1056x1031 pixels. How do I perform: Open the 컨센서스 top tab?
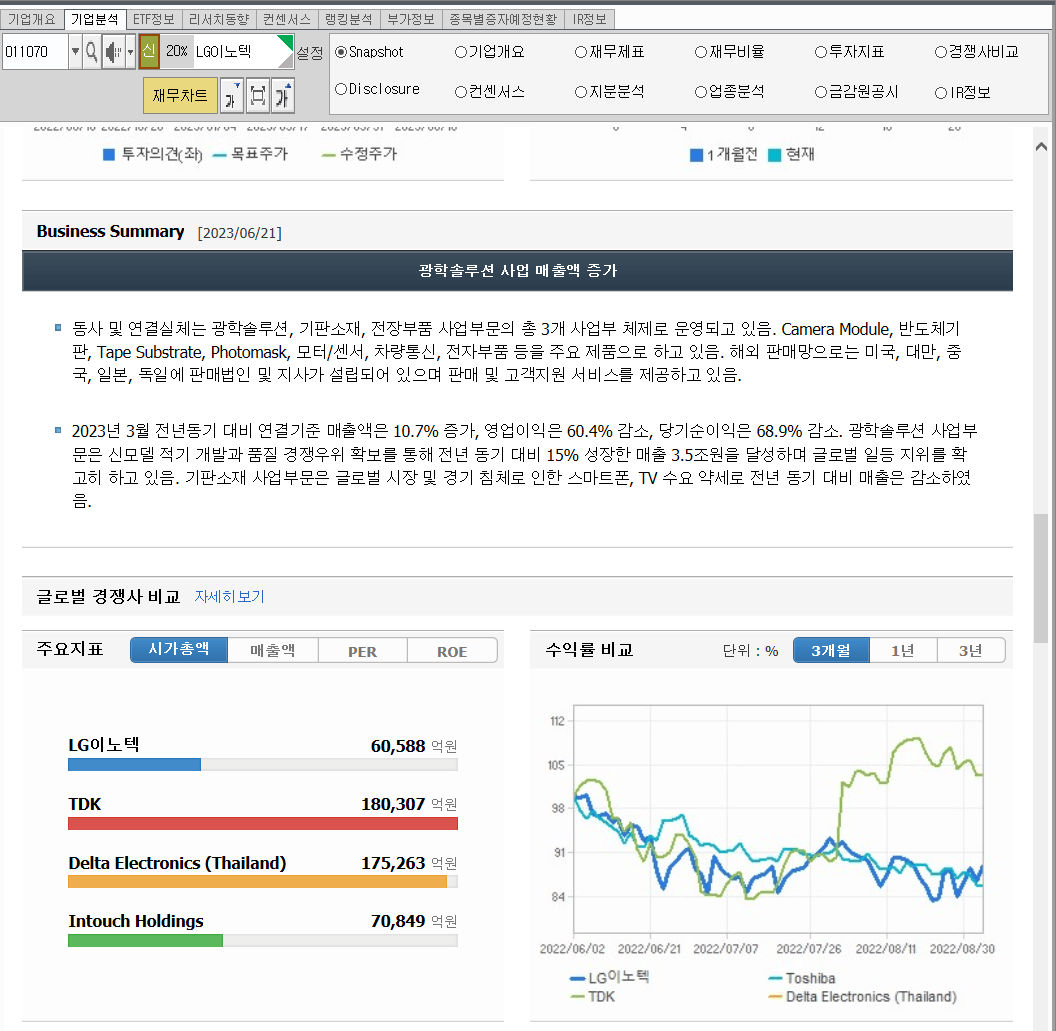(287, 20)
